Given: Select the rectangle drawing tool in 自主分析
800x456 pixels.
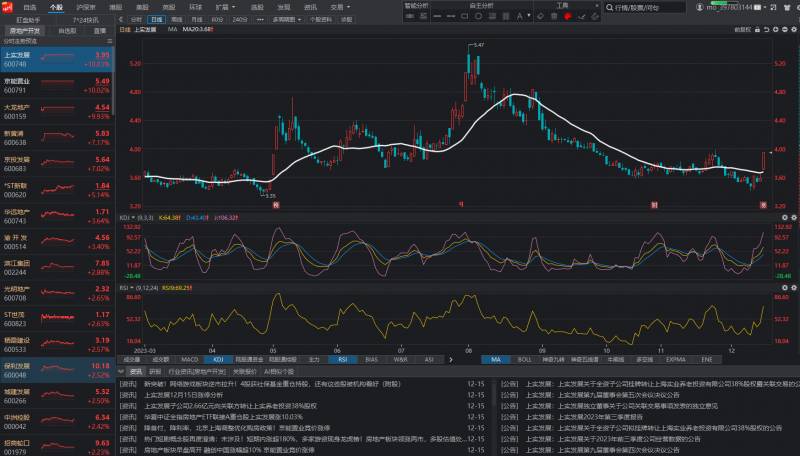Looking at the screenshot, I should [464, 16].
